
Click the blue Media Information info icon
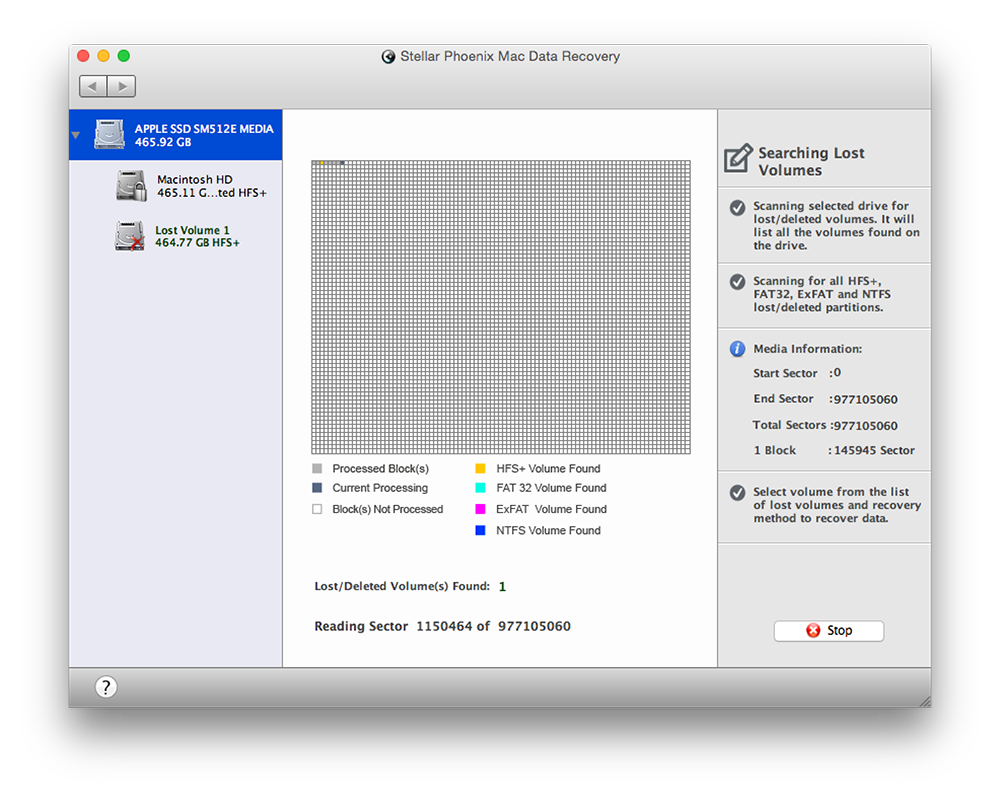(x=738, y=349)
